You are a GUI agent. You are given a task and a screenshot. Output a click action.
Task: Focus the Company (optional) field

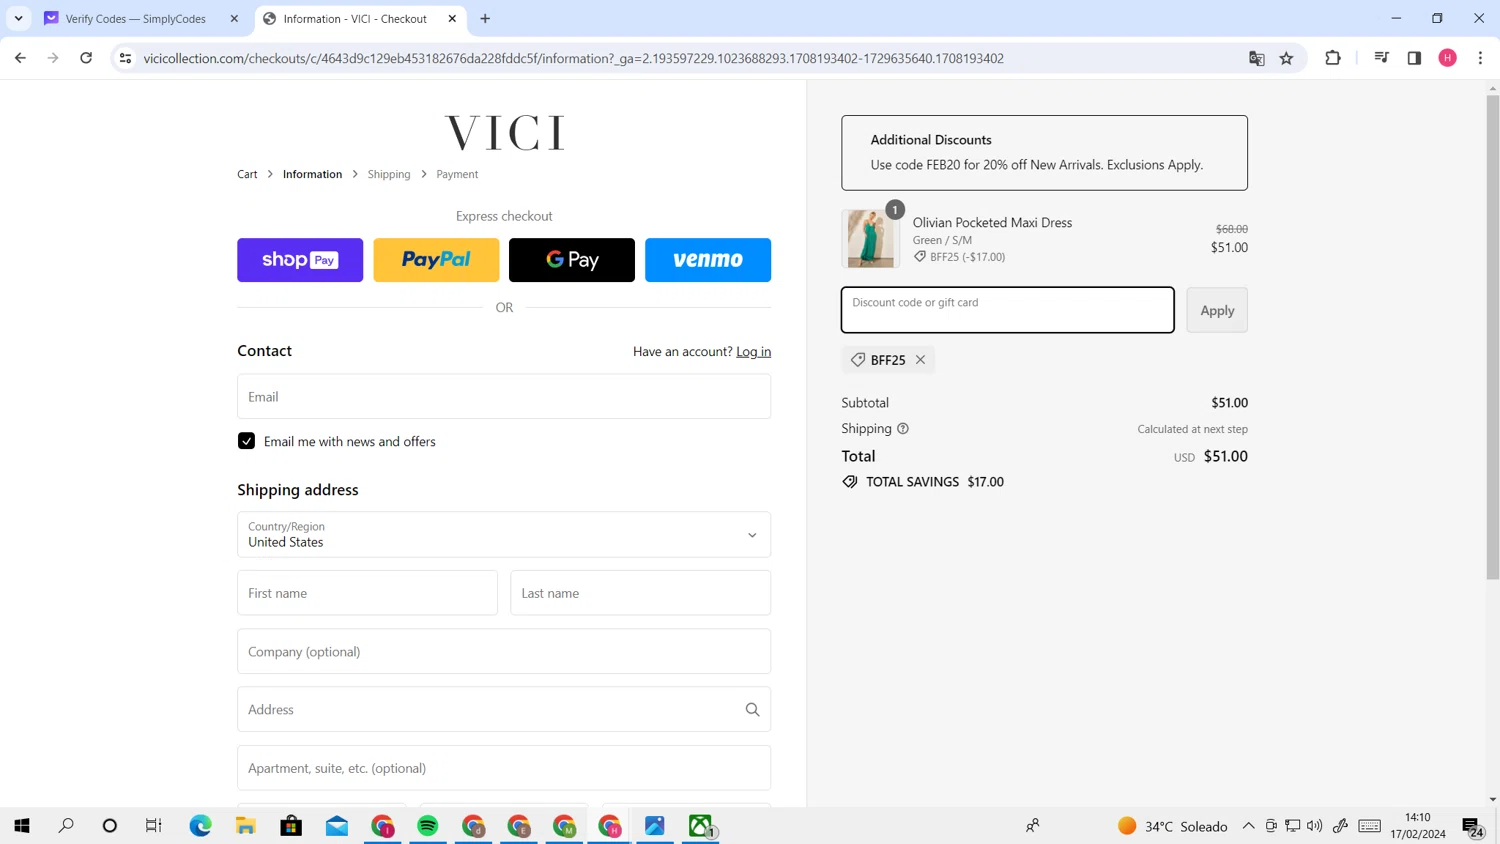[504, 652]
